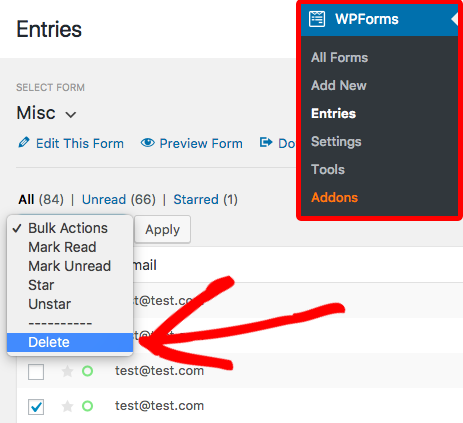
Task: Star the checked test@test.com entry
Action: tap(67, 406)
